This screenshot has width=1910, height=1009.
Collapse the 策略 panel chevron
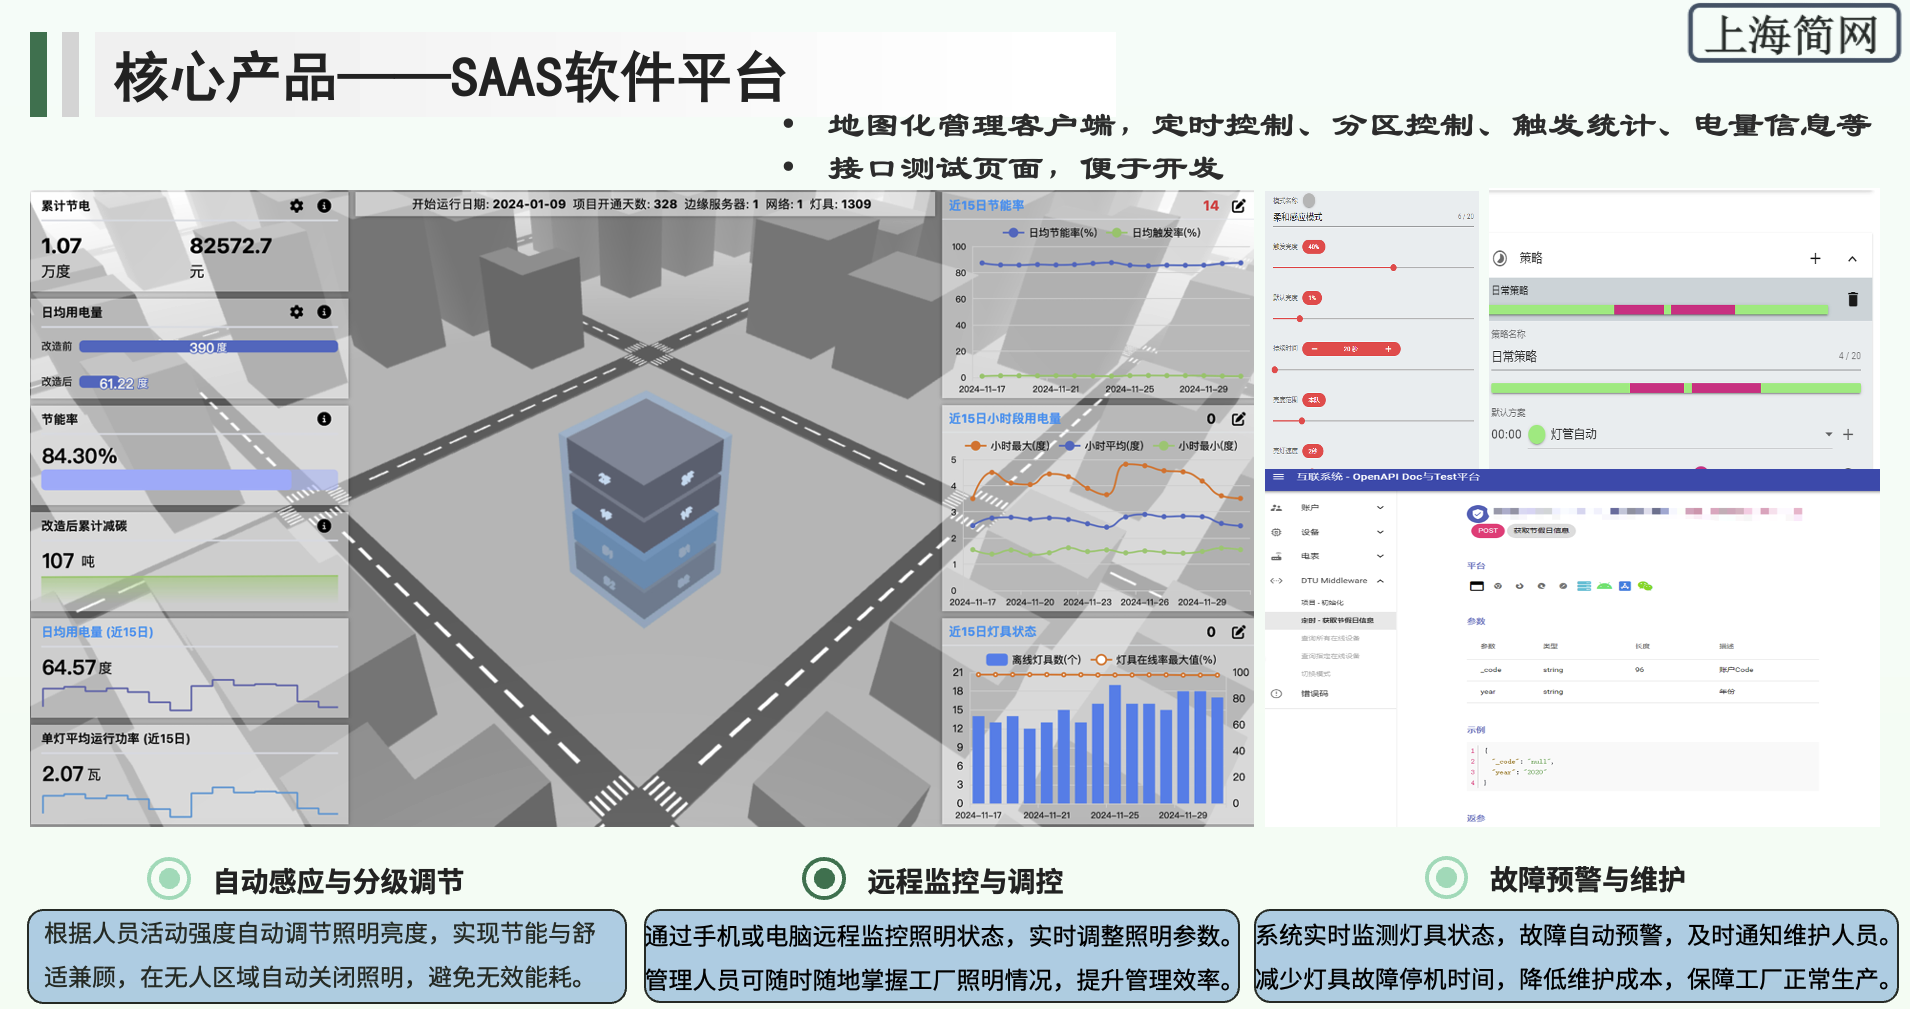pyautogui.click(x=1852, y=259)
